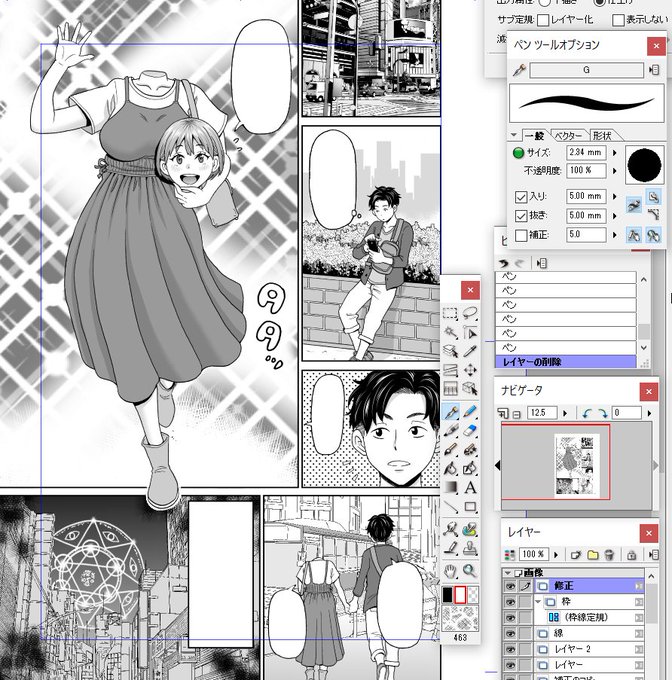Viewport: 672px width, 680px height.
Task: Select the pattern brush tool
Action: pos(470,449)
